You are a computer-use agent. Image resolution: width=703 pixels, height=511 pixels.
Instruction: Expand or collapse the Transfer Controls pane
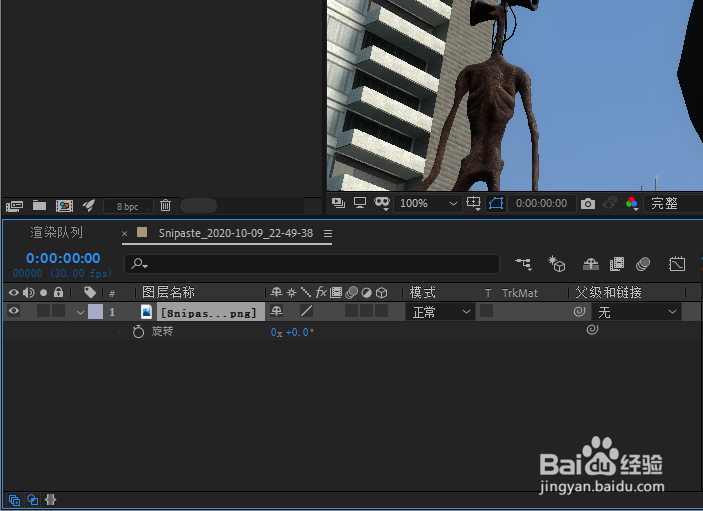point(32,499)
